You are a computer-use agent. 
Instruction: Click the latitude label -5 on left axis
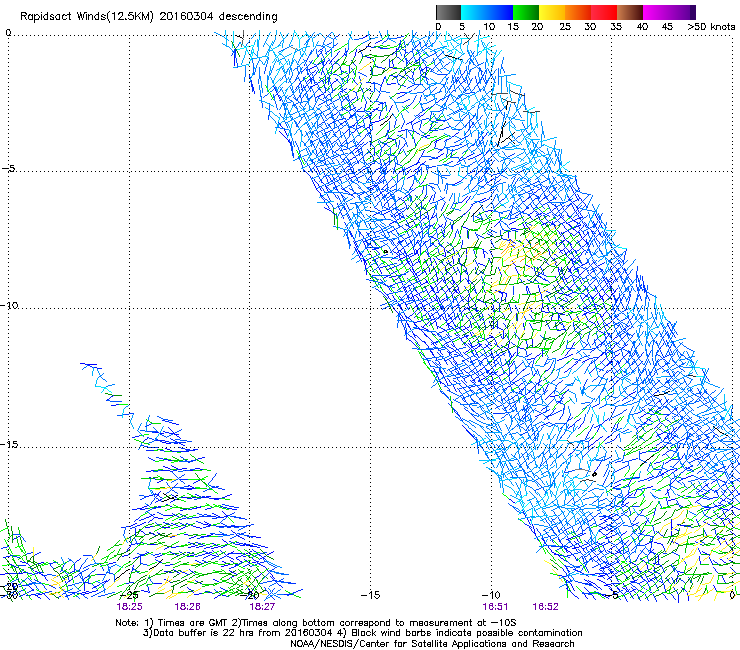[x=8, y=169]
